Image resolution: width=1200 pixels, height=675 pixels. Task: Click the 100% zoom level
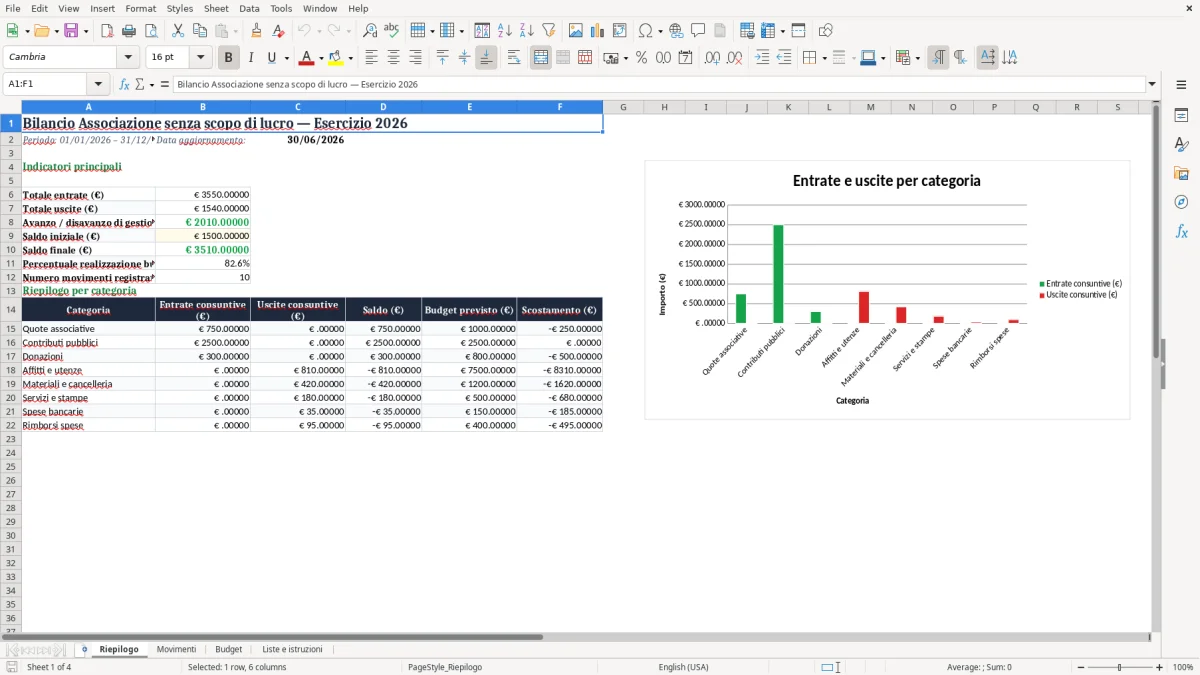point(1183,667)
